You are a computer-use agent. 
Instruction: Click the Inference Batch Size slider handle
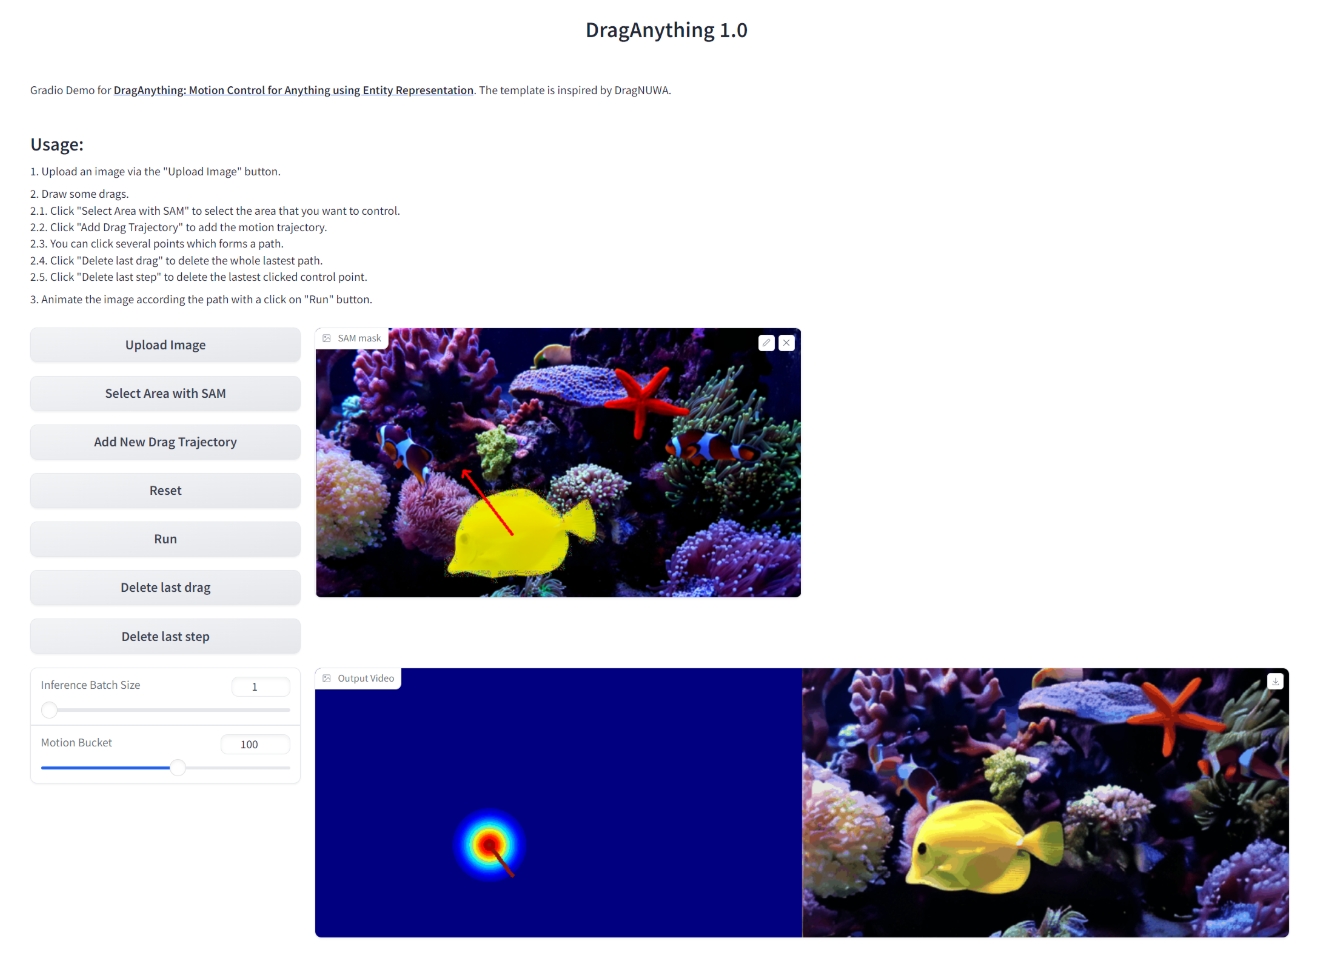(x=49, y=710)
